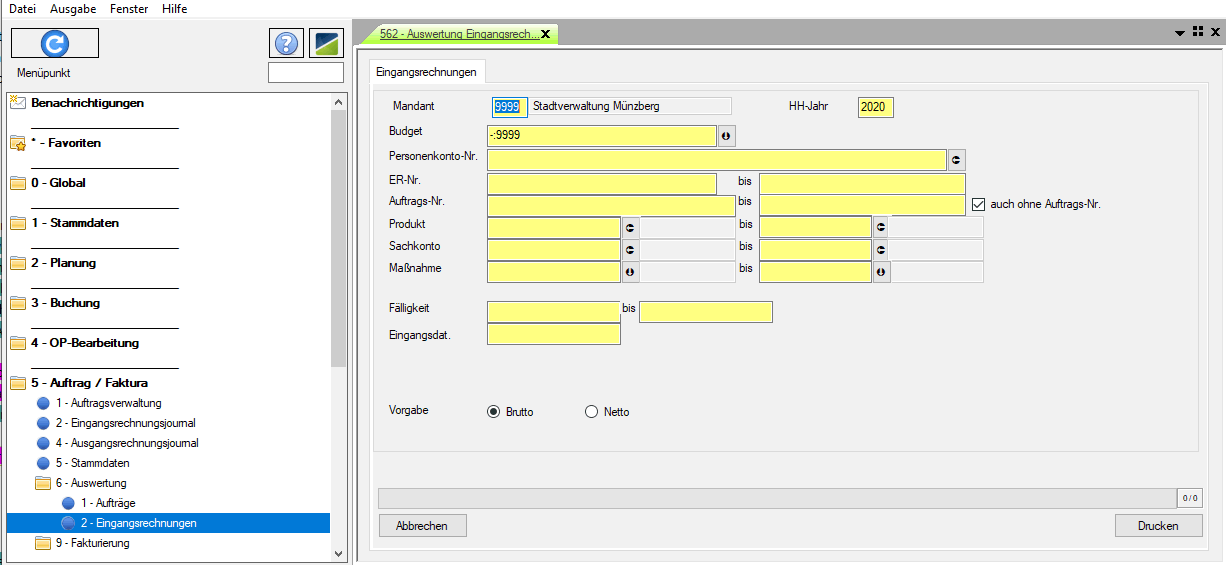Expand the '9 - Fakturierung' folder
The height and width of the screenshot is (565, 1226).
click(43, 543)
